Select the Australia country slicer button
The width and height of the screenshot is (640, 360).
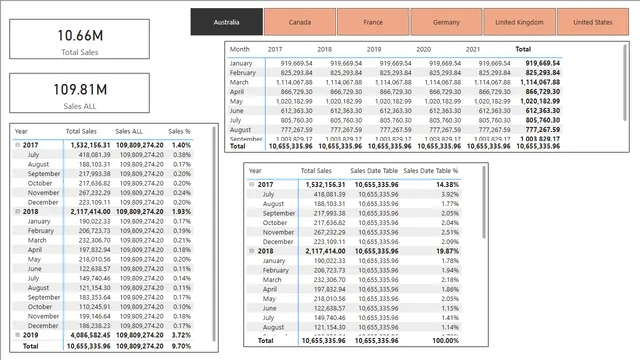coord(227,22)
